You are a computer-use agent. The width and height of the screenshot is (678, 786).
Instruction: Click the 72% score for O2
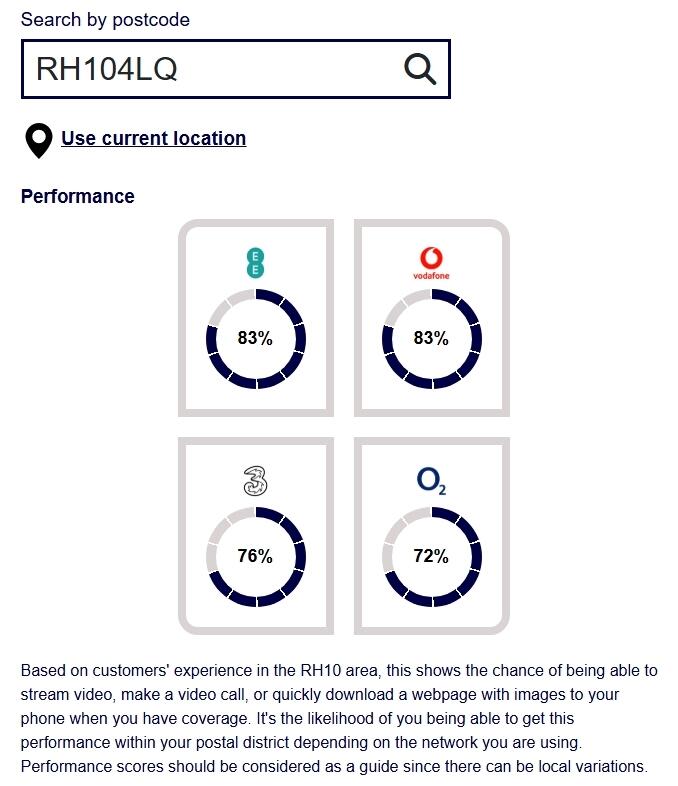(431, 556)
